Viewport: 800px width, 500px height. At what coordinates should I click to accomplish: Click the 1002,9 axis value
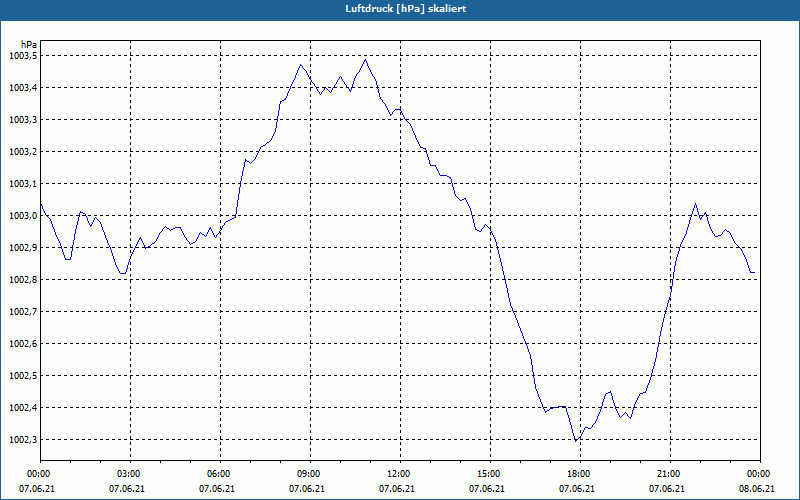[23, 248]
